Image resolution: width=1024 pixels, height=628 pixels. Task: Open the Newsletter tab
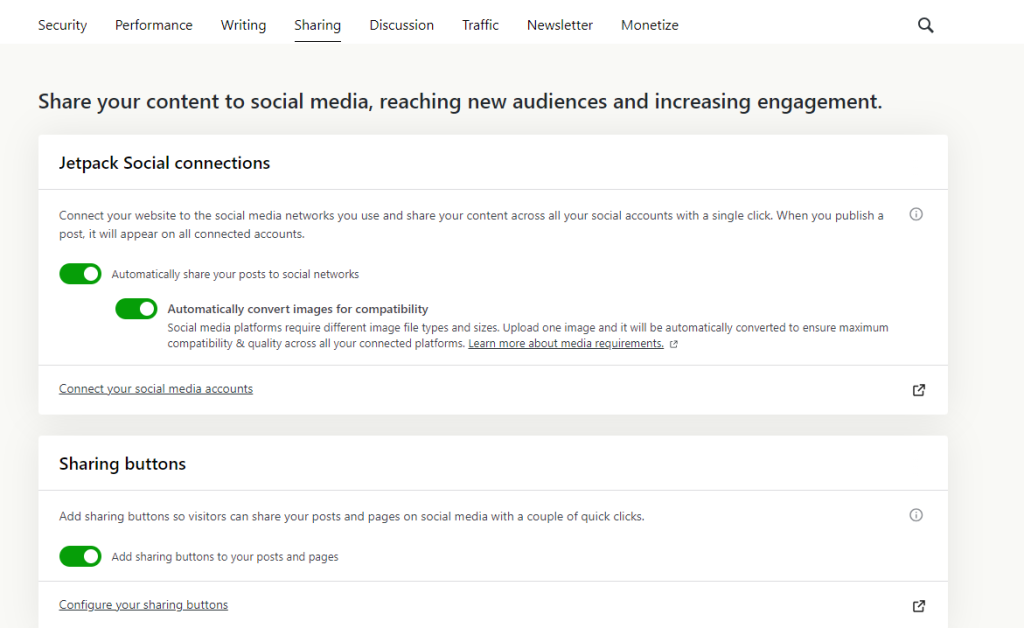tap(560, 25)
